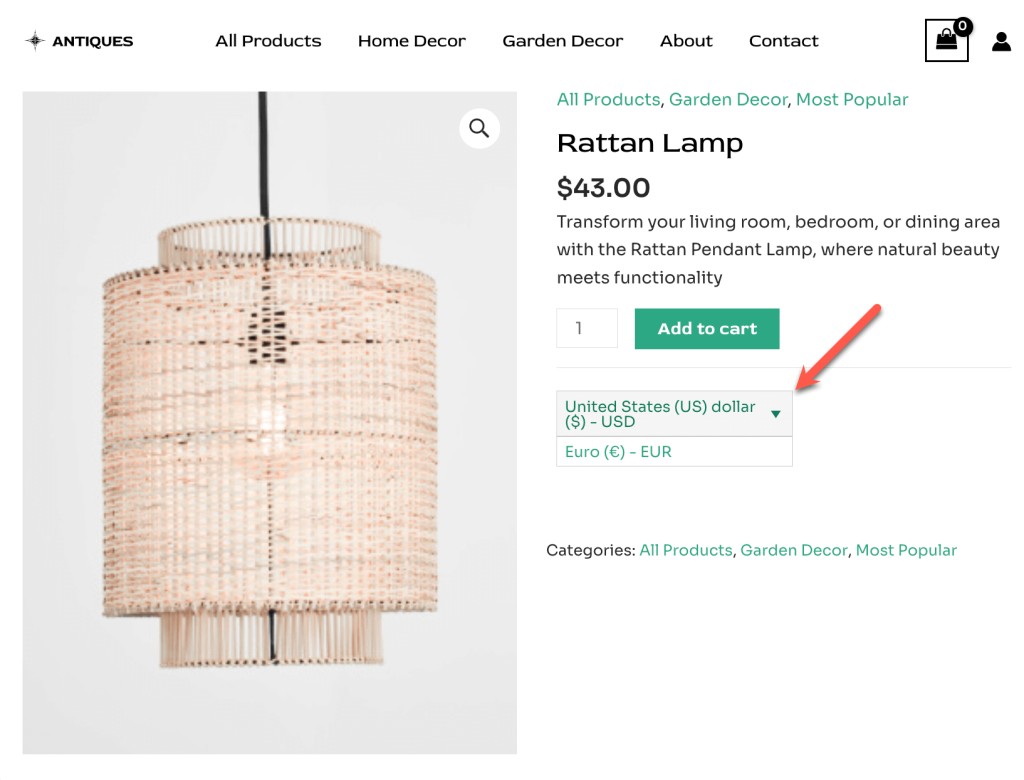
Task: Click the Antiques star logo icon
Action: coord(35,41)
